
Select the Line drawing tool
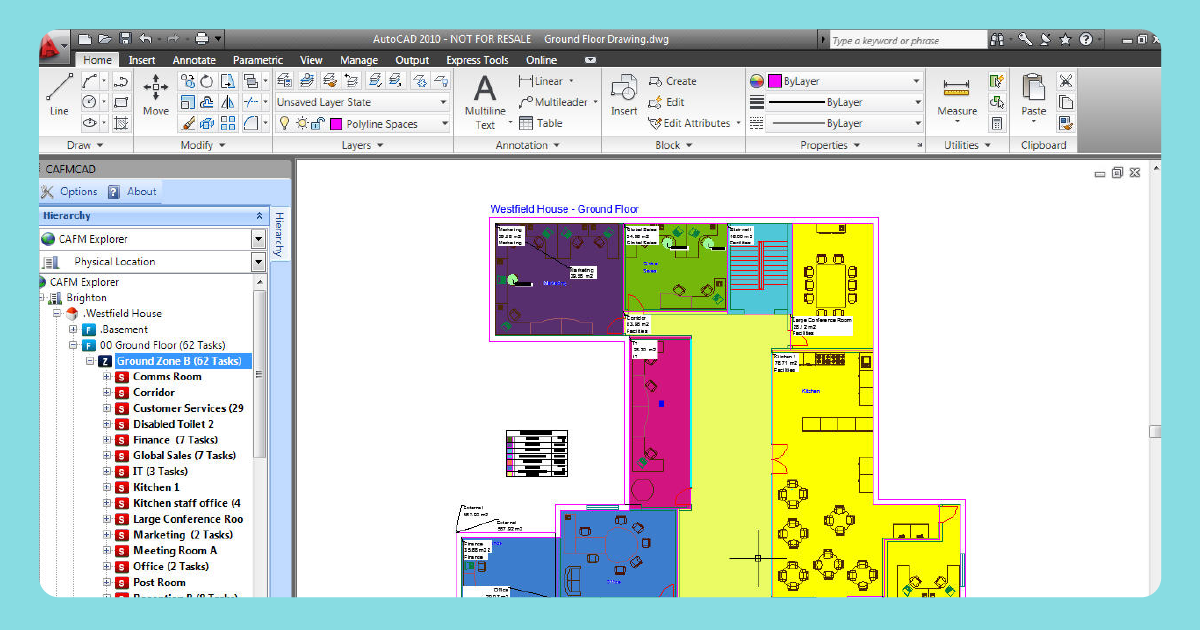pyautogui.click(x=59, y=94)
